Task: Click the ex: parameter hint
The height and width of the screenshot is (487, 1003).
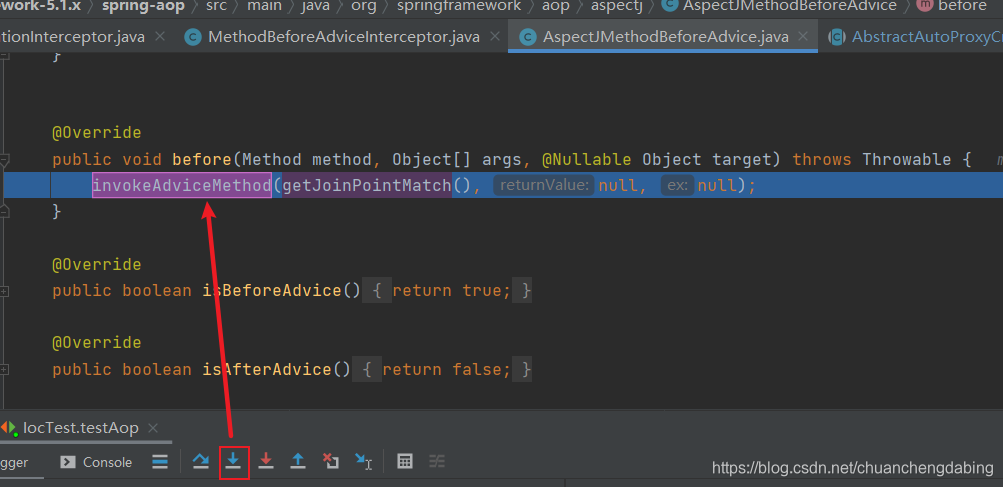Action: tap(677, 186)
